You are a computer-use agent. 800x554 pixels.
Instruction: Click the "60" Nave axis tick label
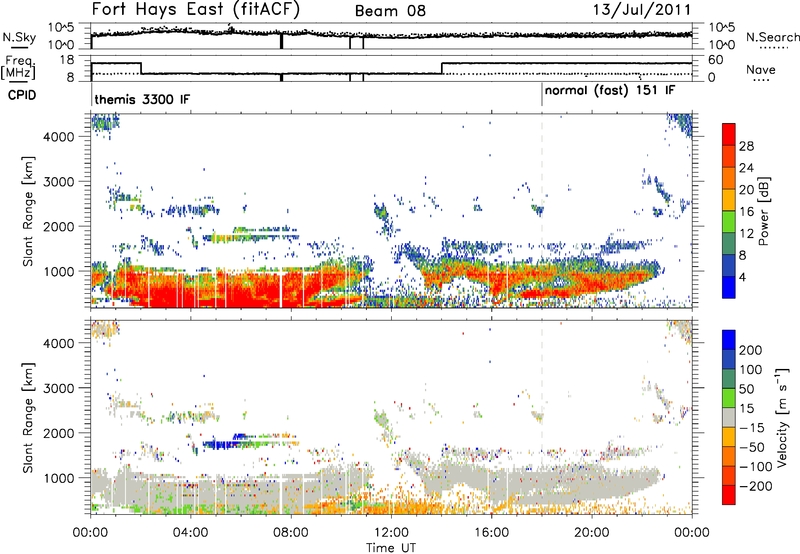(x=716, y=60)
